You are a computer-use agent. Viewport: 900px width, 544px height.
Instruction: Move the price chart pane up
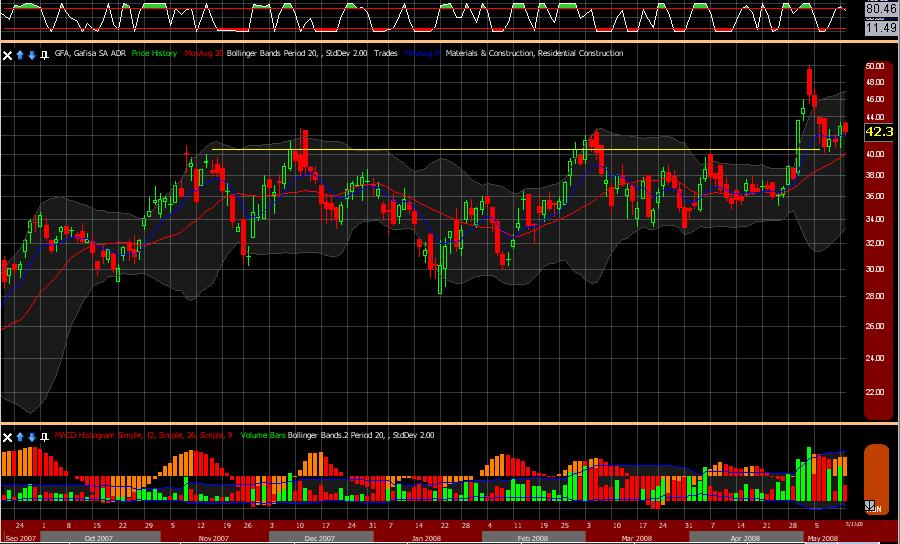(x=20, y=56)
